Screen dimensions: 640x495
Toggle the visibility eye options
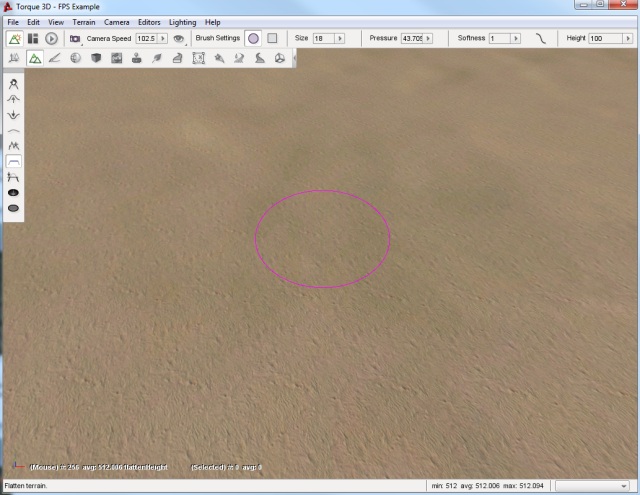pos(180,38)
